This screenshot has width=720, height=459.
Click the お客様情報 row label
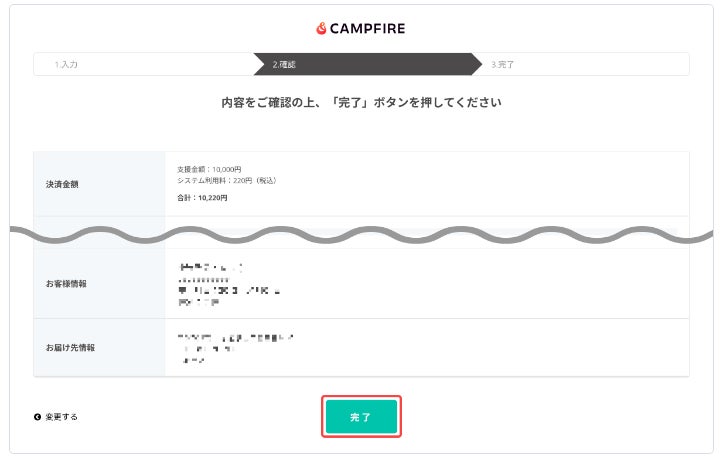click(66, 284)
